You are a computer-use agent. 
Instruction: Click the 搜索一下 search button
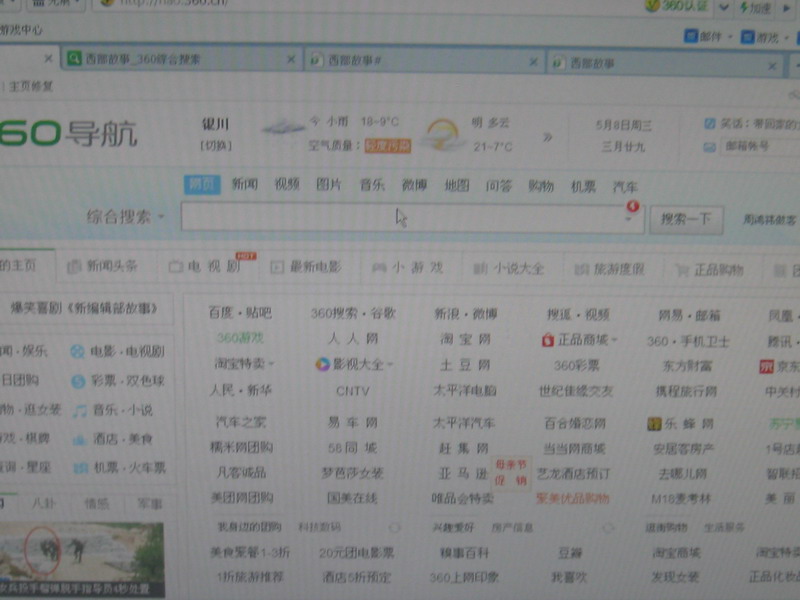pos(686,219)
